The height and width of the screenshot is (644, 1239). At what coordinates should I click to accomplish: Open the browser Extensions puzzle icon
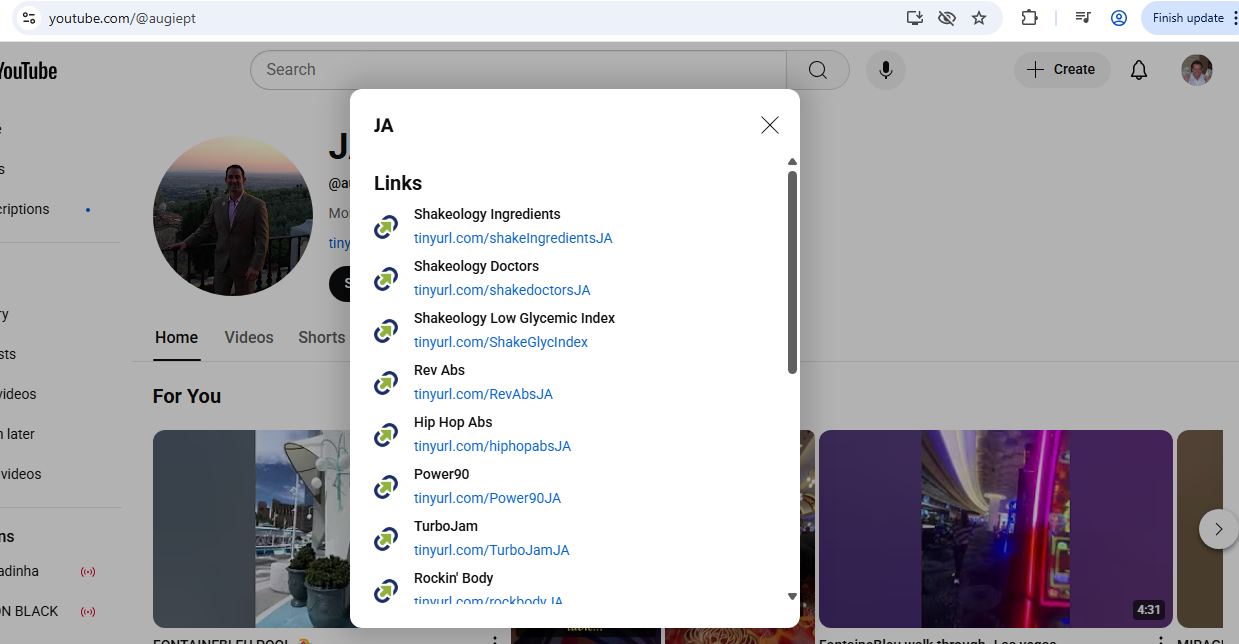pyautogui.click(x=1029, y=18)
